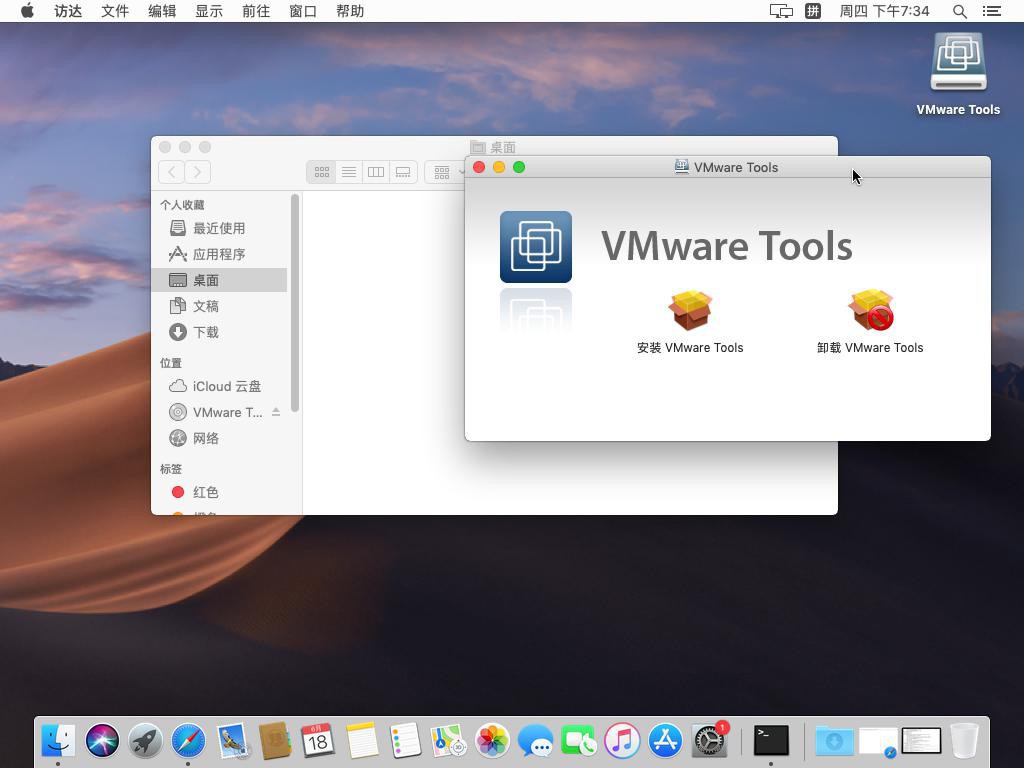Click the large blue VMware Tools logo
This screenshot has width=1024, height=768.
coord(536,247)
